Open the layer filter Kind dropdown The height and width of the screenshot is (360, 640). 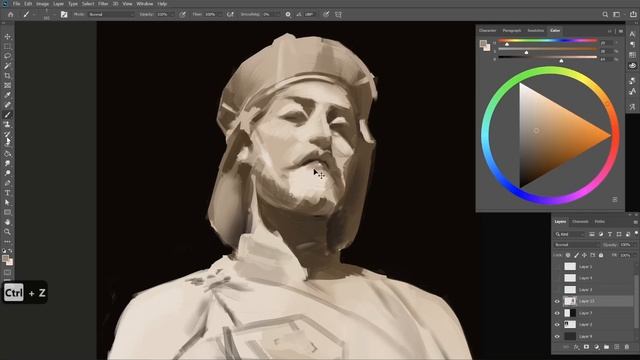click(x=569, y=234)
